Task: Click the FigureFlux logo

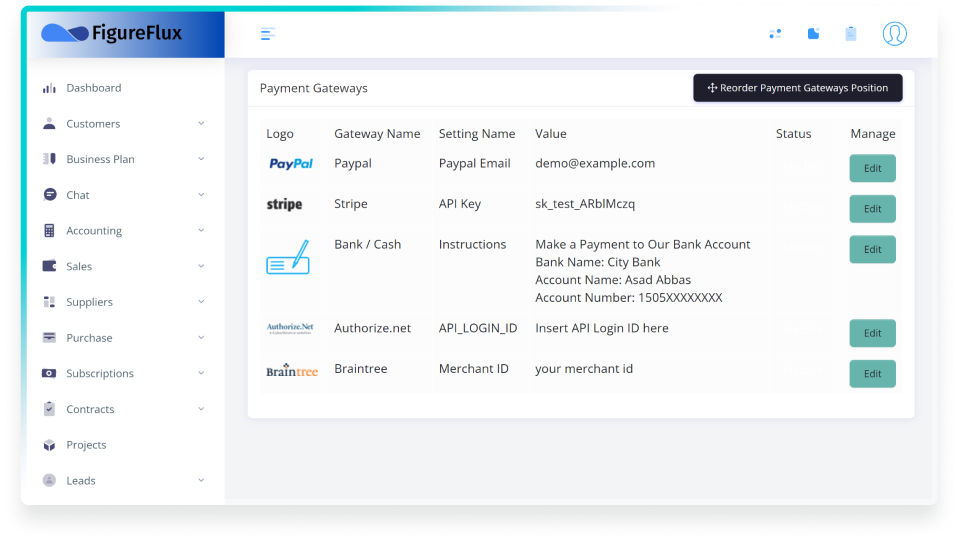Action: click(x=112, y=33)
